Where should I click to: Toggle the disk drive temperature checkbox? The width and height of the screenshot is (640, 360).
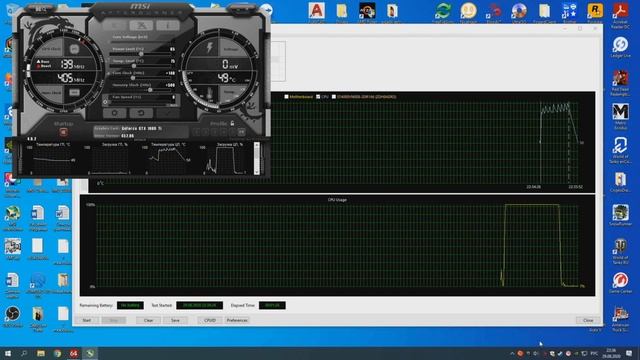pyautogui.click(x=334, y=97)
